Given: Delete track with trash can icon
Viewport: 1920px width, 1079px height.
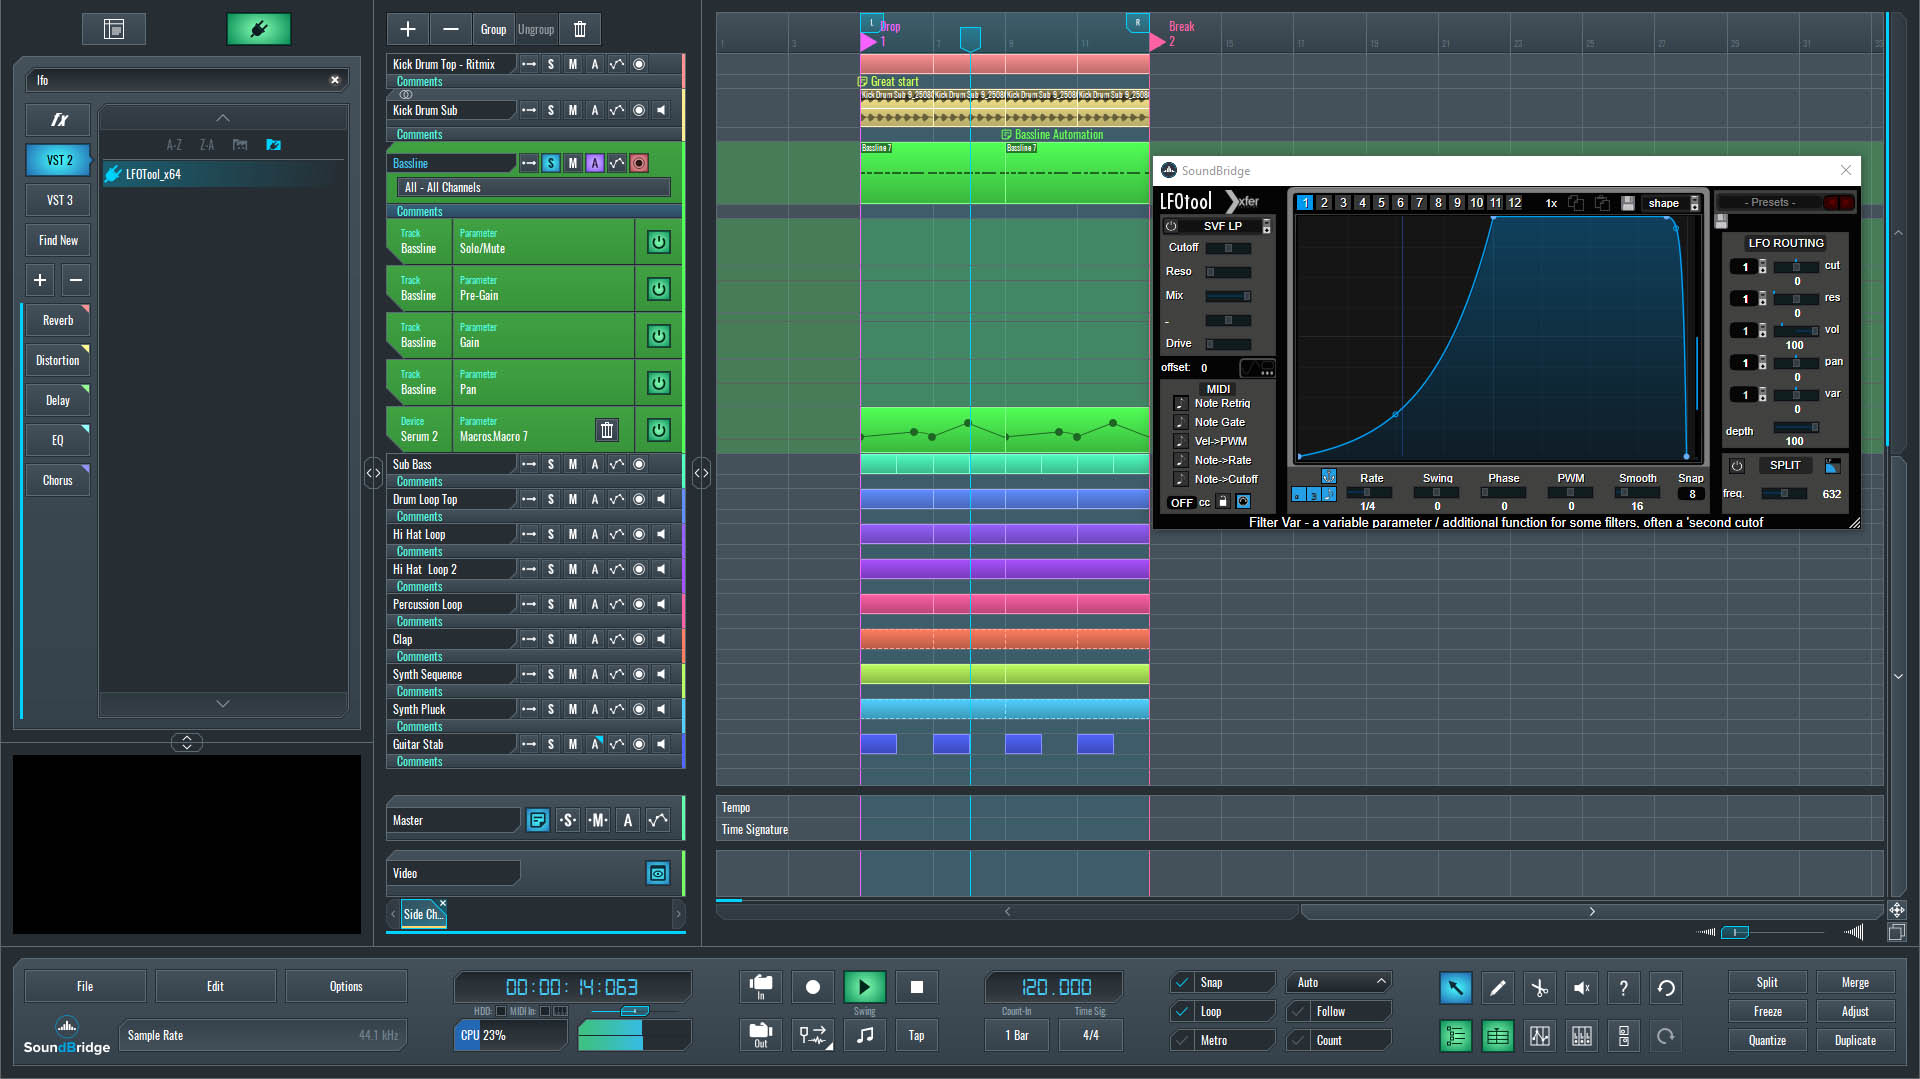Looking at the screenshot, I should [x=580, y=29].
